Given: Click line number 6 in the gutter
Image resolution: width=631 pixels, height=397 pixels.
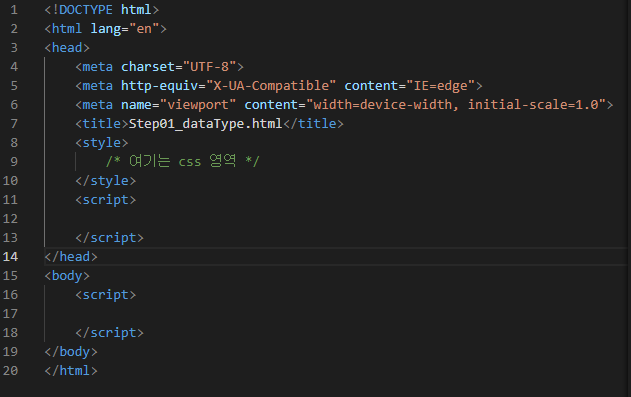Looking at the screenshot, I should [14, 105].
